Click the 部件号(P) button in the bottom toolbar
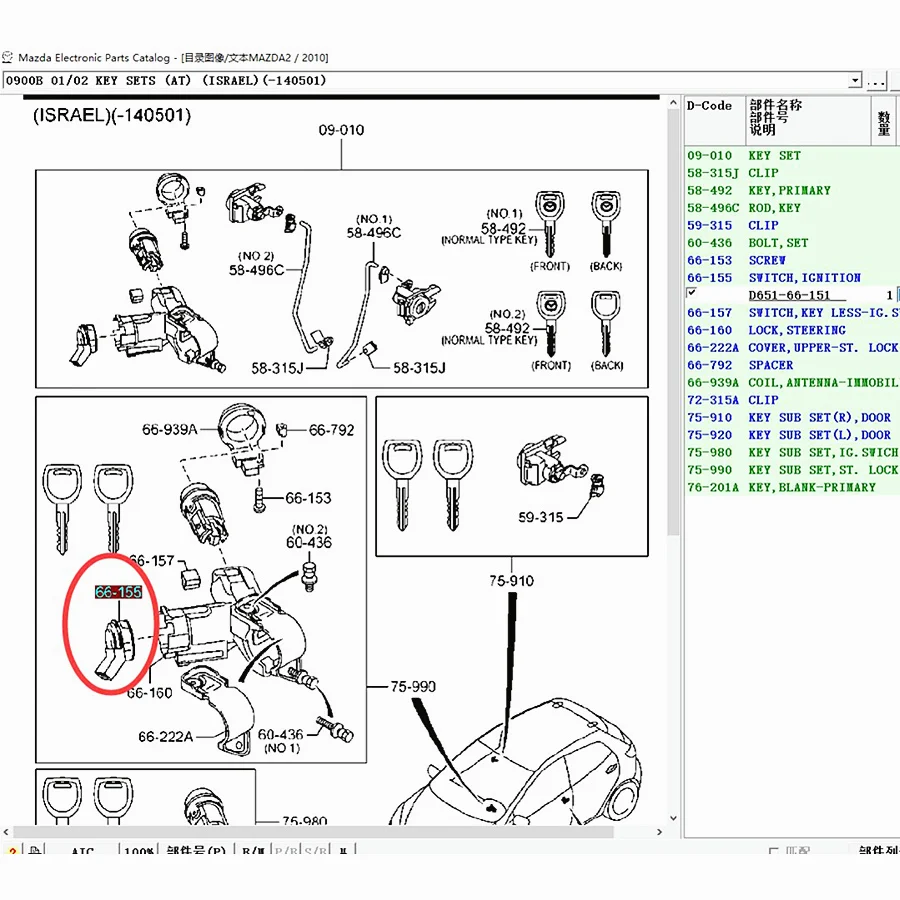The image size is (900, 900). (196, 849)
